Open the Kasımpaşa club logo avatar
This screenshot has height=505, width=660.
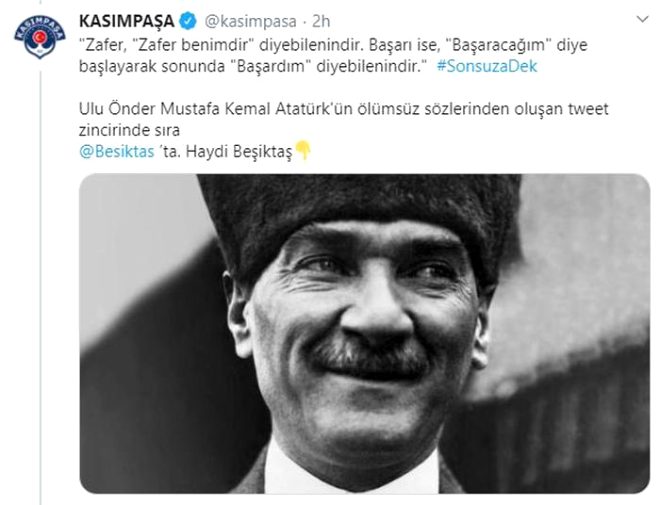(40, 36)
